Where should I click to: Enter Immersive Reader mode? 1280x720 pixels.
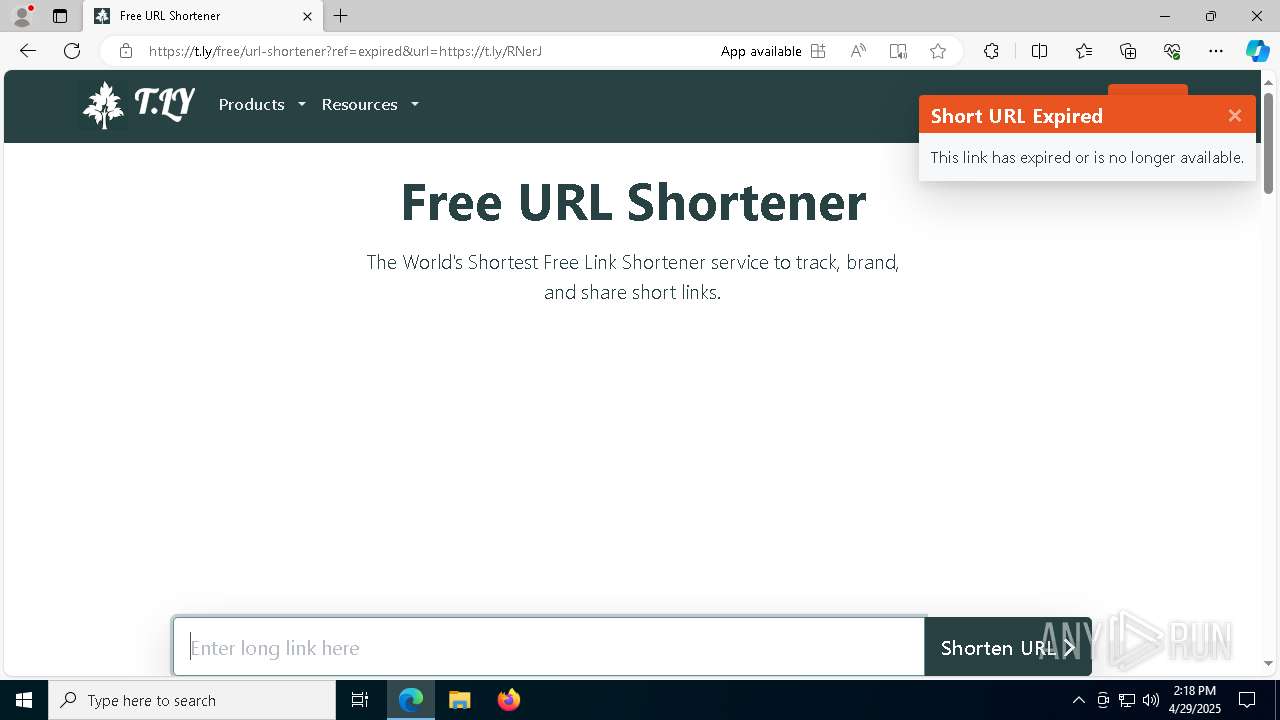point(898,51)
